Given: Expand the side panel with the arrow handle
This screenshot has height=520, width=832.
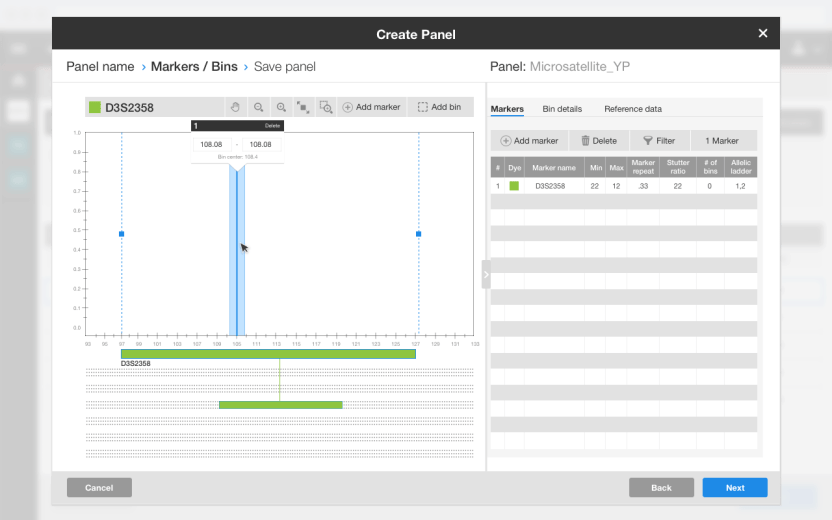Looking at the screenshot, I should (x=486, y=274).
